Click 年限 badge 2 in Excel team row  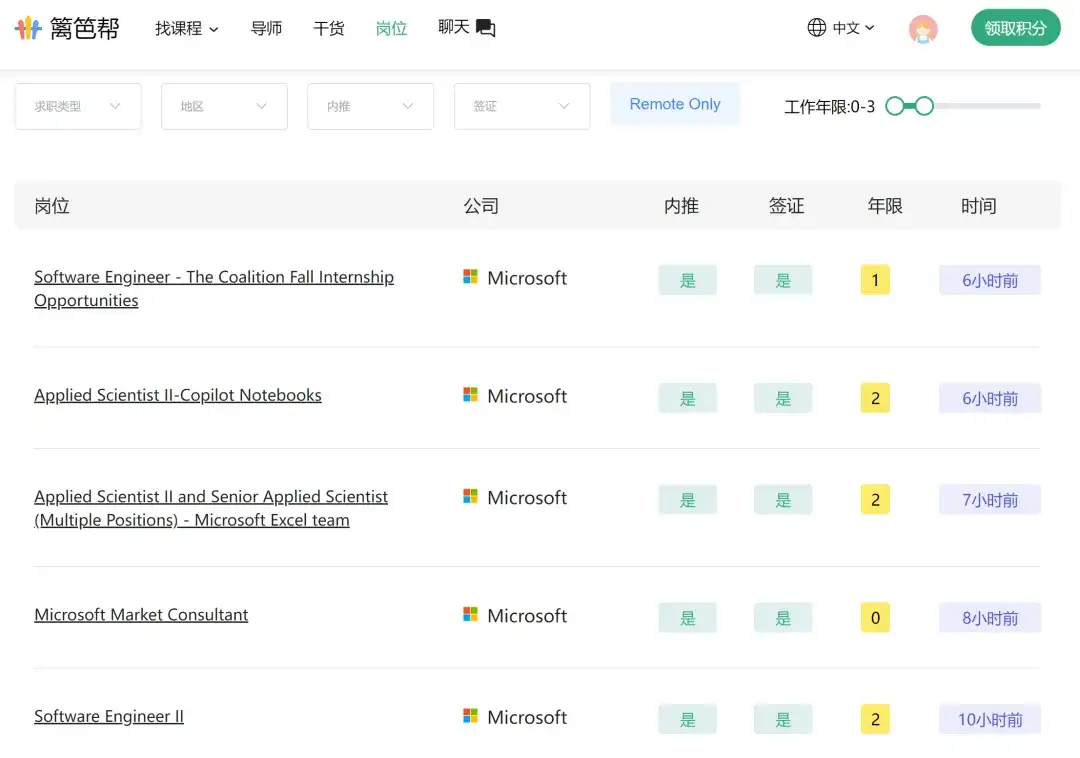click(x=875, y=500)
